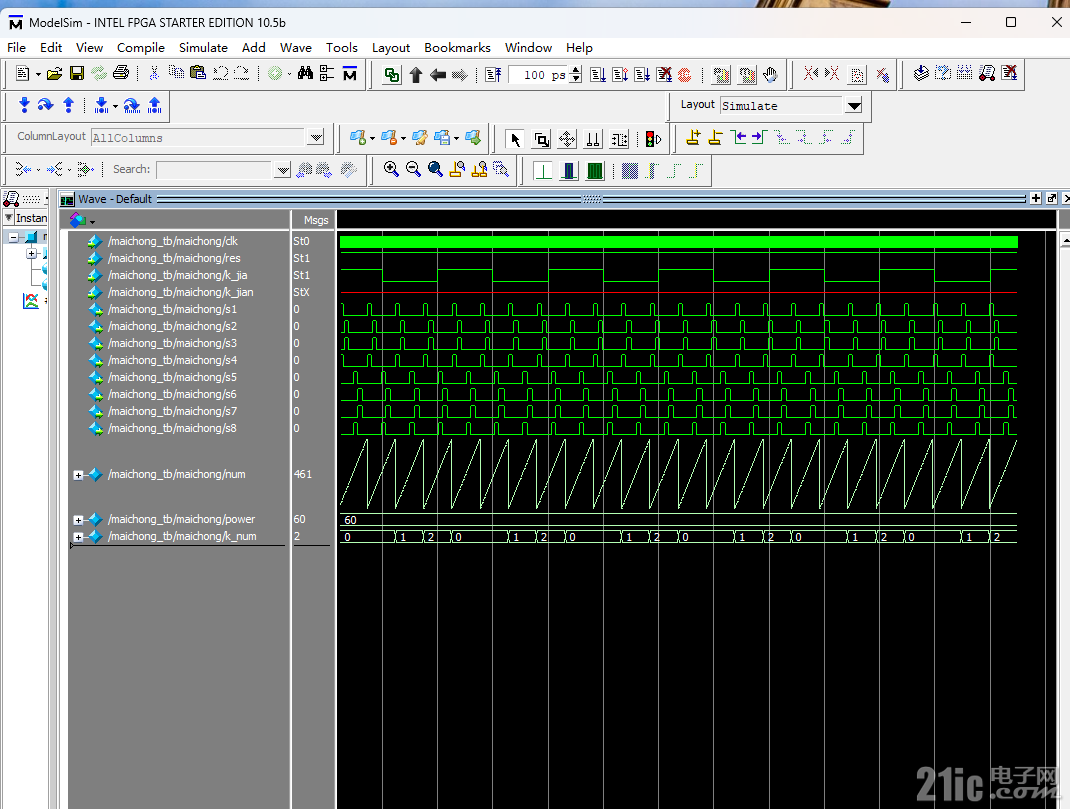
Task: Increase run length with stepper up arrow
Action: tap(576, 70)
